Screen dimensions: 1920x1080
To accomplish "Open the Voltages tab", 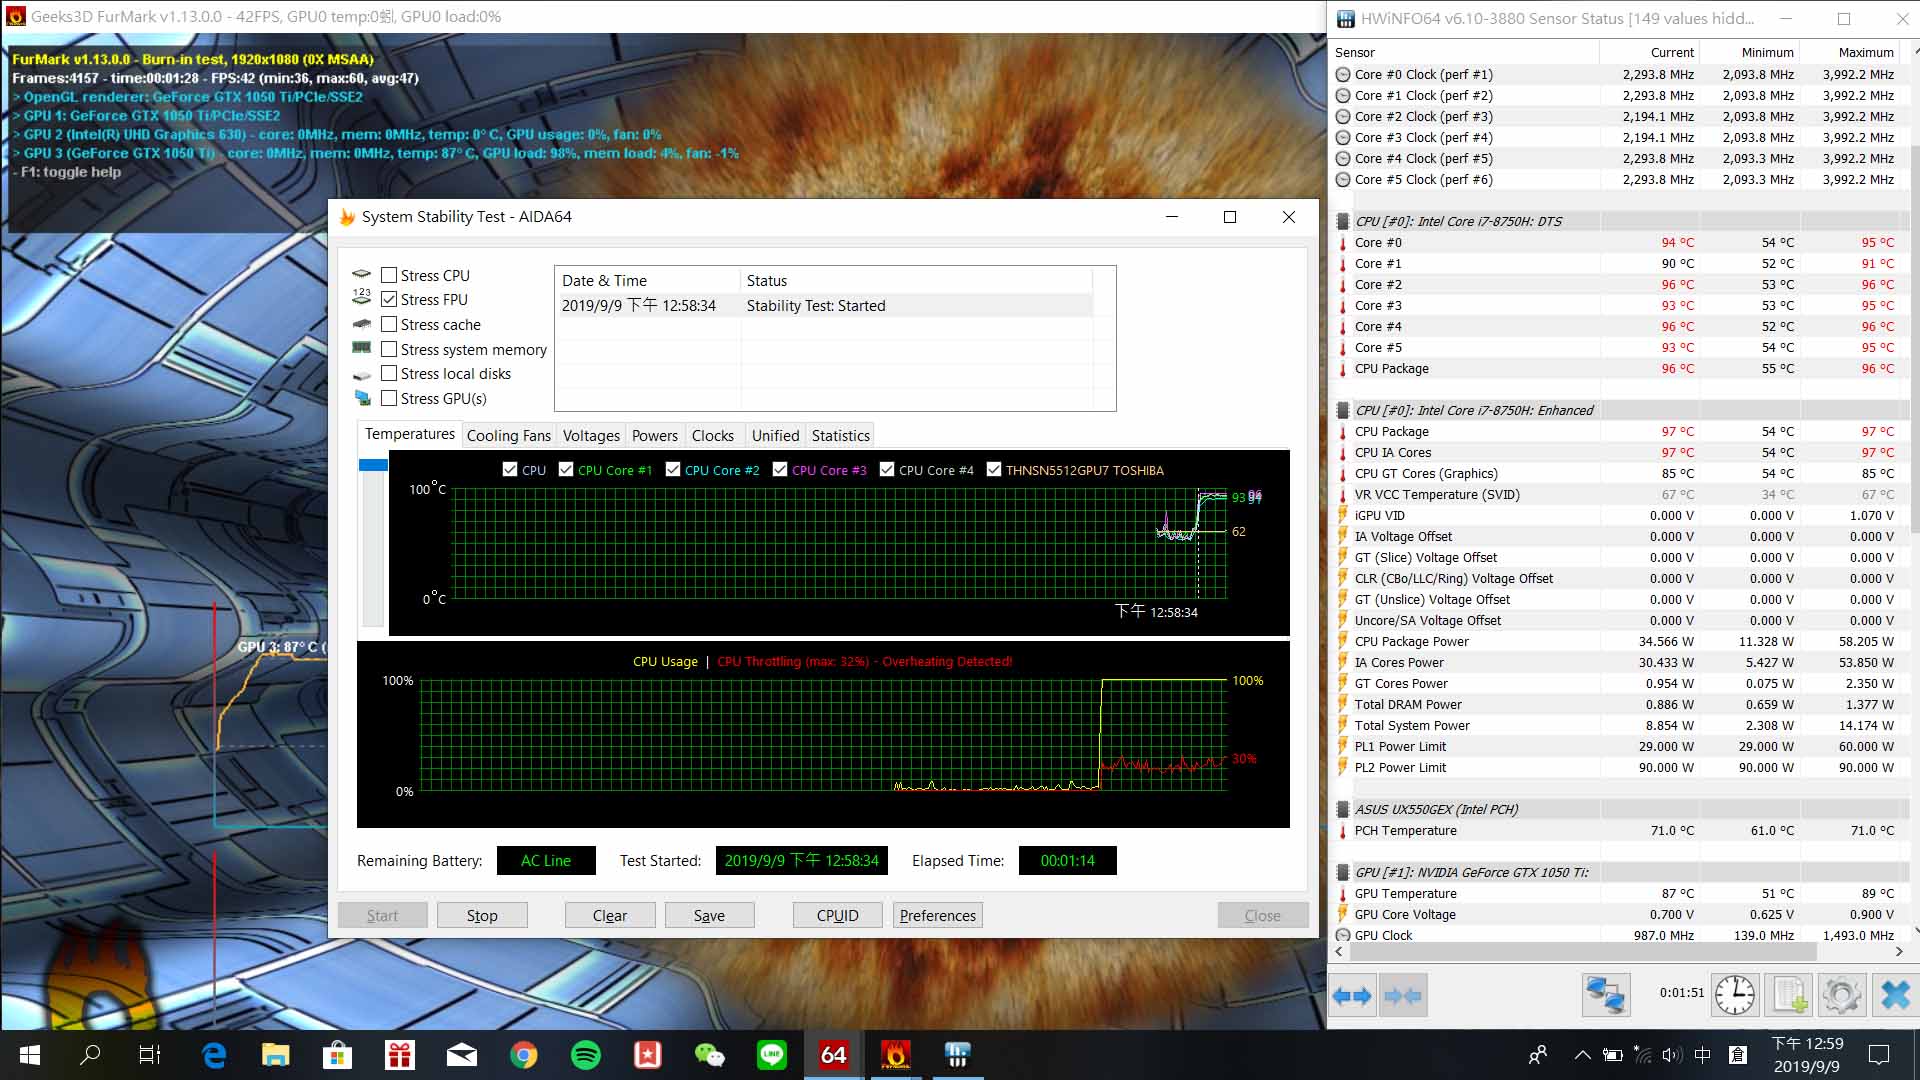I will (x=591, y=436).
